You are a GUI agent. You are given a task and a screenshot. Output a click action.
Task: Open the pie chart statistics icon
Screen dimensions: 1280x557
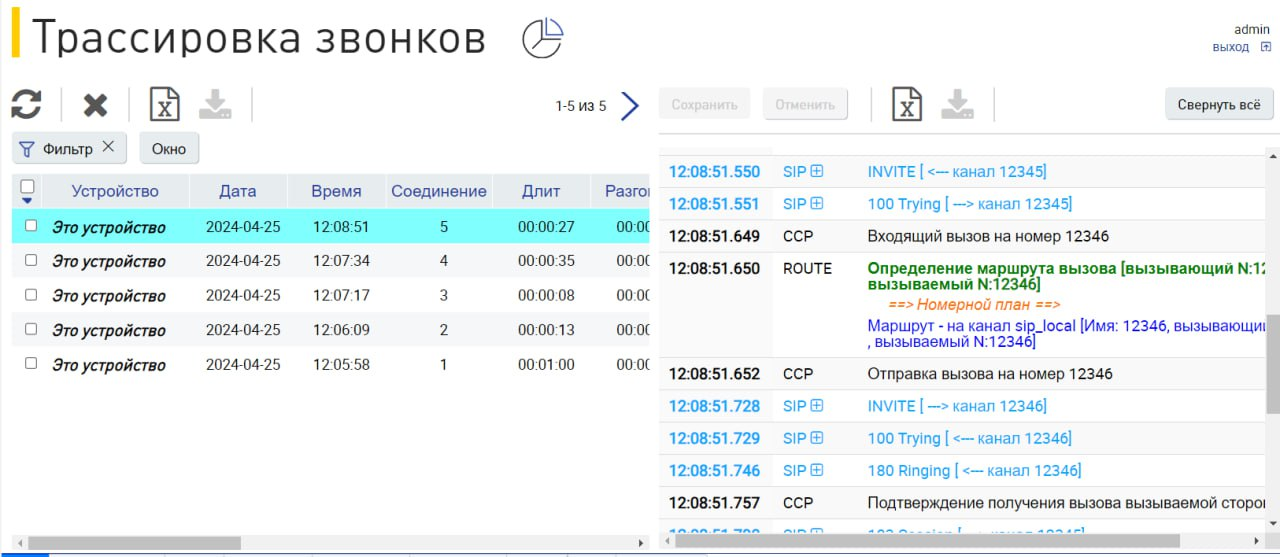tap(543, 39)
